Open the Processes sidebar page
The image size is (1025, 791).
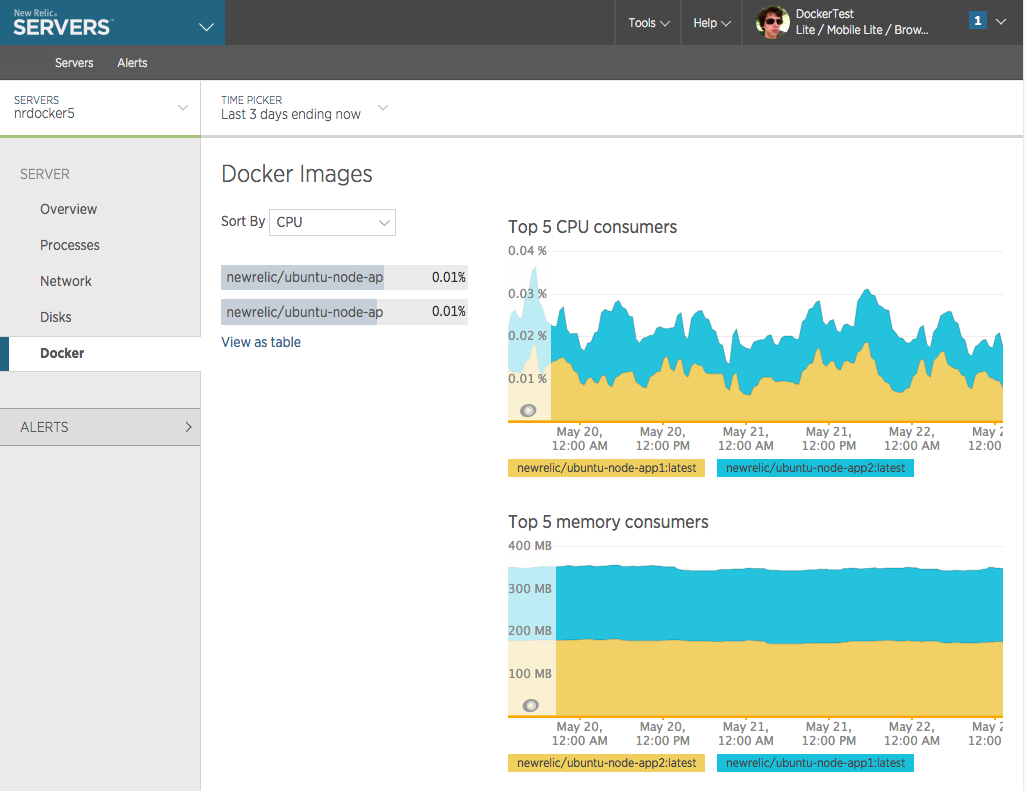pyautogui.click(x=69, y=245)
